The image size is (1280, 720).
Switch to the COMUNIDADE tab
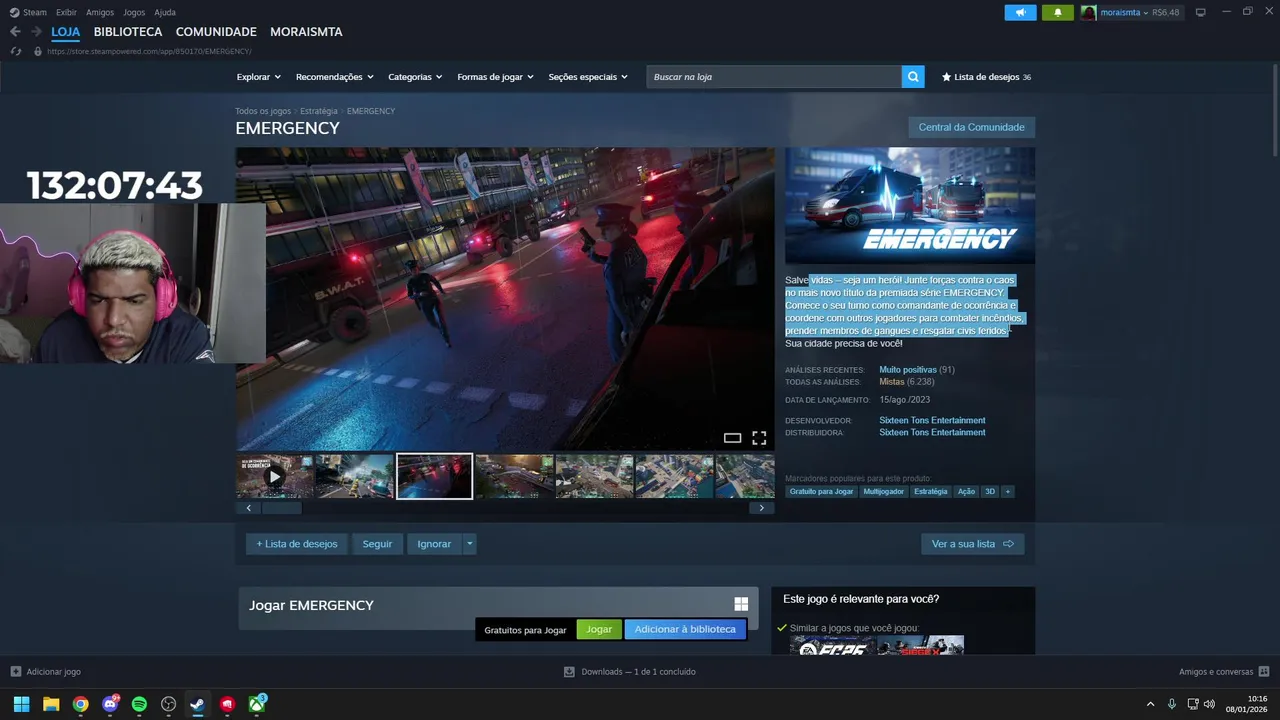pyautogui.click(x=216, y=32)
